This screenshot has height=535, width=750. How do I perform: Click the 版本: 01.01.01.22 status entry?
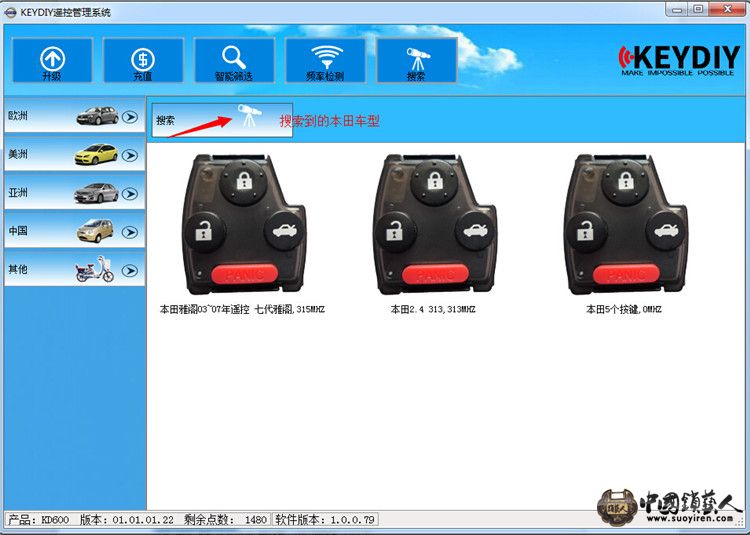(x=126, y=520)
